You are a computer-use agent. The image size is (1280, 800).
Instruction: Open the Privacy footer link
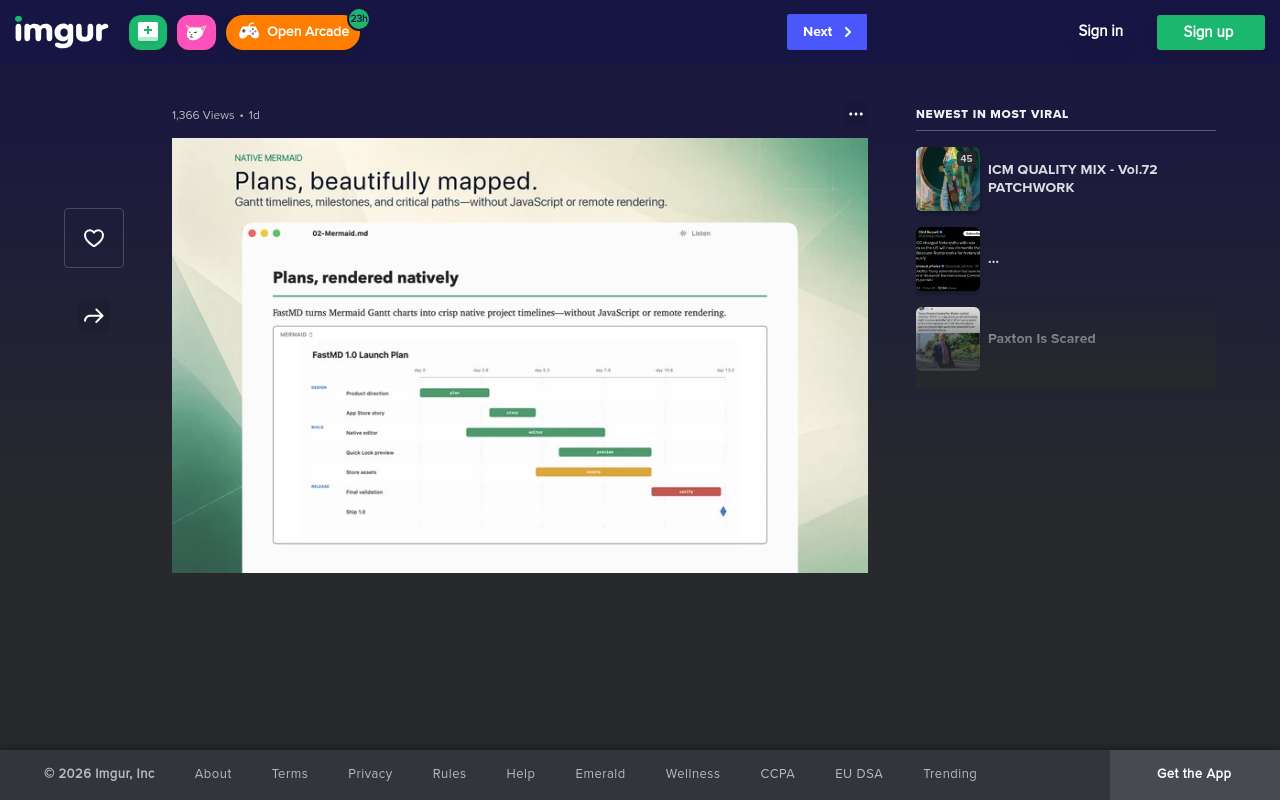tap(370, 774)
